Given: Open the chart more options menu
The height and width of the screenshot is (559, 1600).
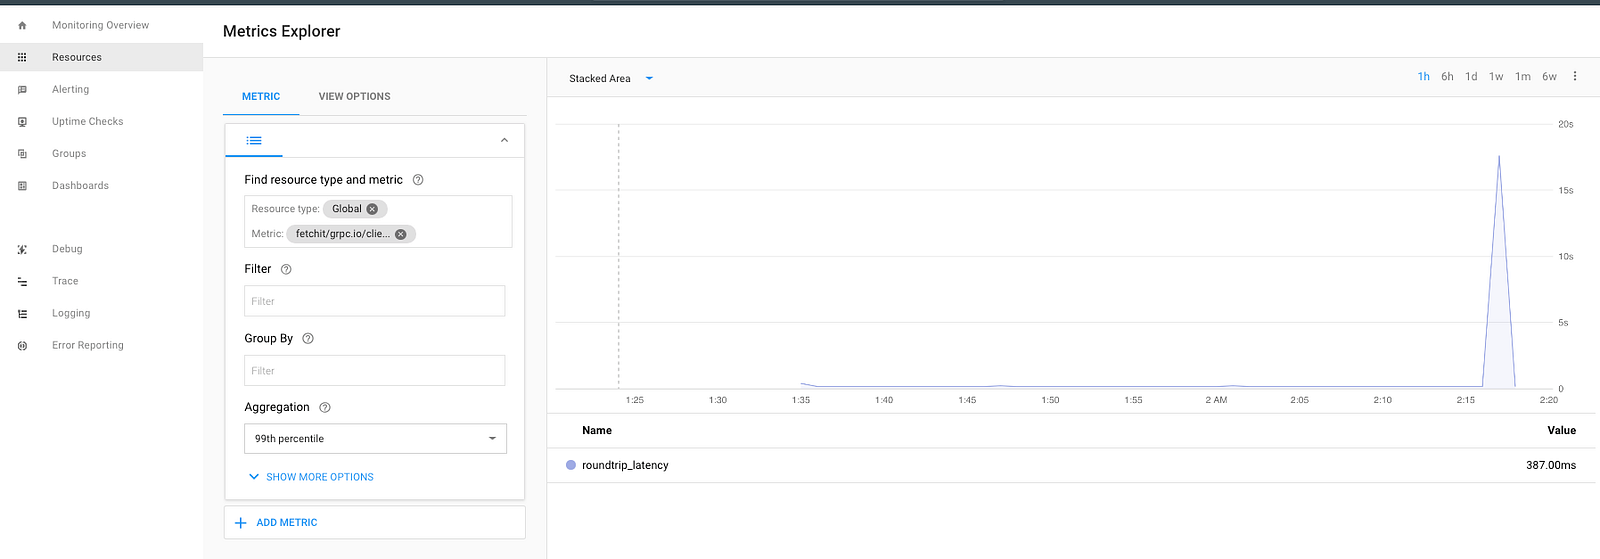Looking at the screenshot, I should click(x=1575, y=76).
